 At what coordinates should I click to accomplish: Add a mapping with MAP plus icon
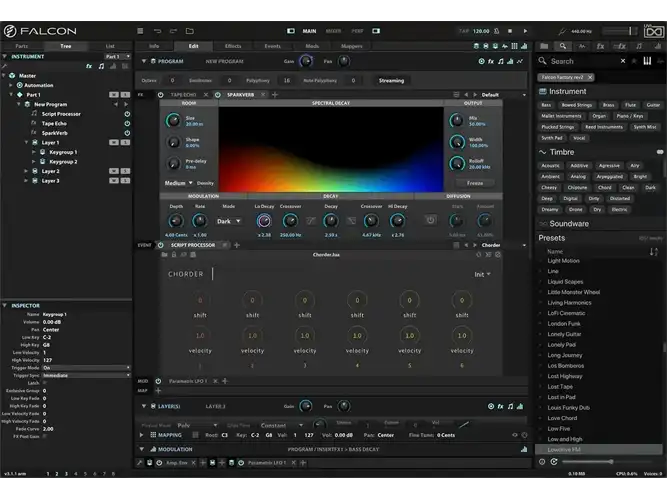158,391
